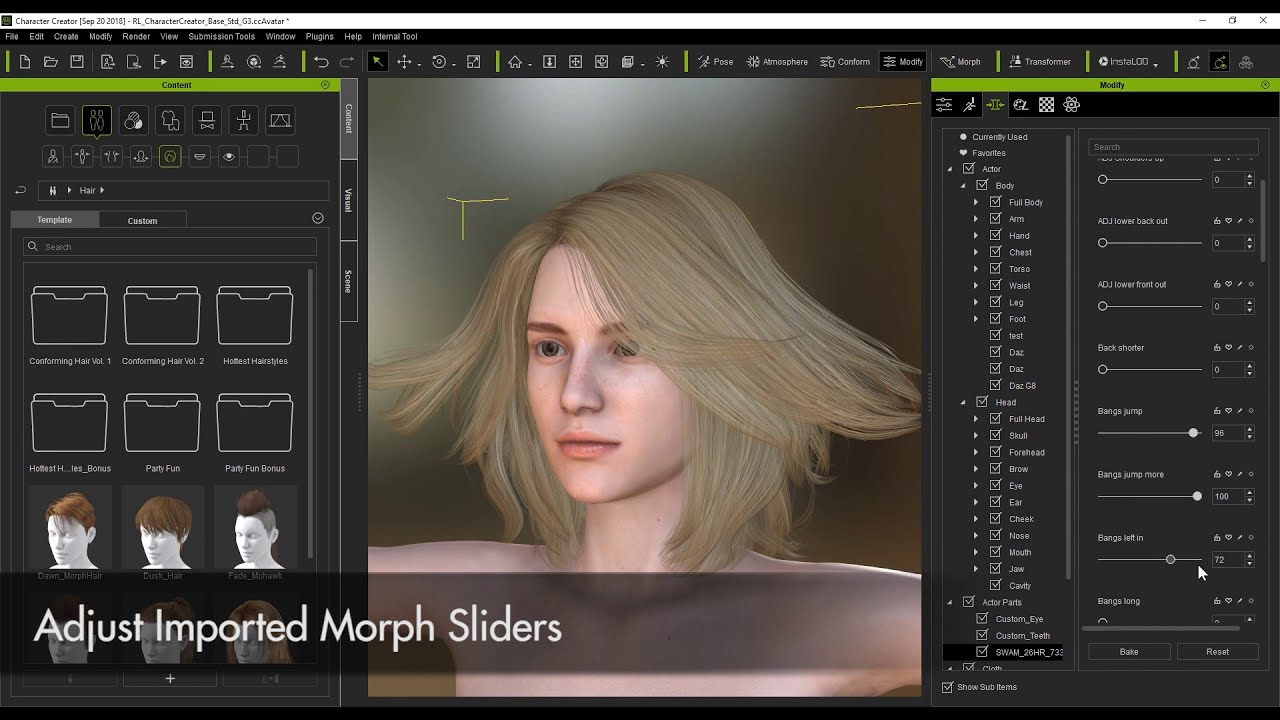Open the atom-shaped physics tab in Modify
Viewport: 1280px width, 720px height.
pos(1072,105)
